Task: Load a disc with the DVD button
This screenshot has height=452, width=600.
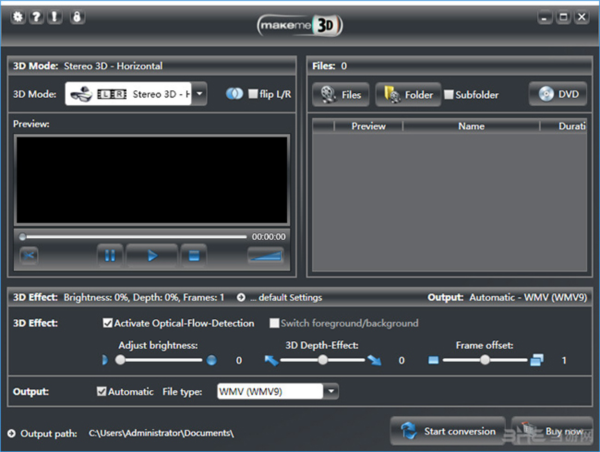Action: [558, 94]
